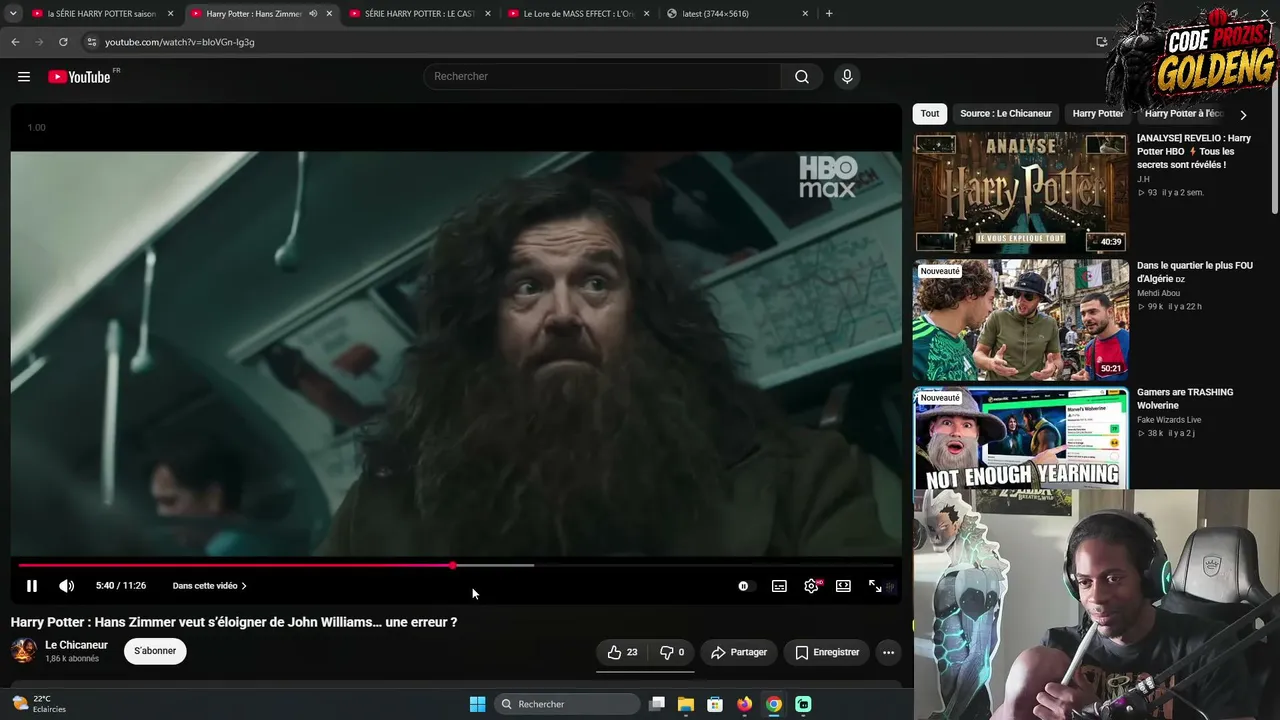Click the search magnifier button
Image resolution: width=1280 pixels, height=720 pixels.
(802, 77)
